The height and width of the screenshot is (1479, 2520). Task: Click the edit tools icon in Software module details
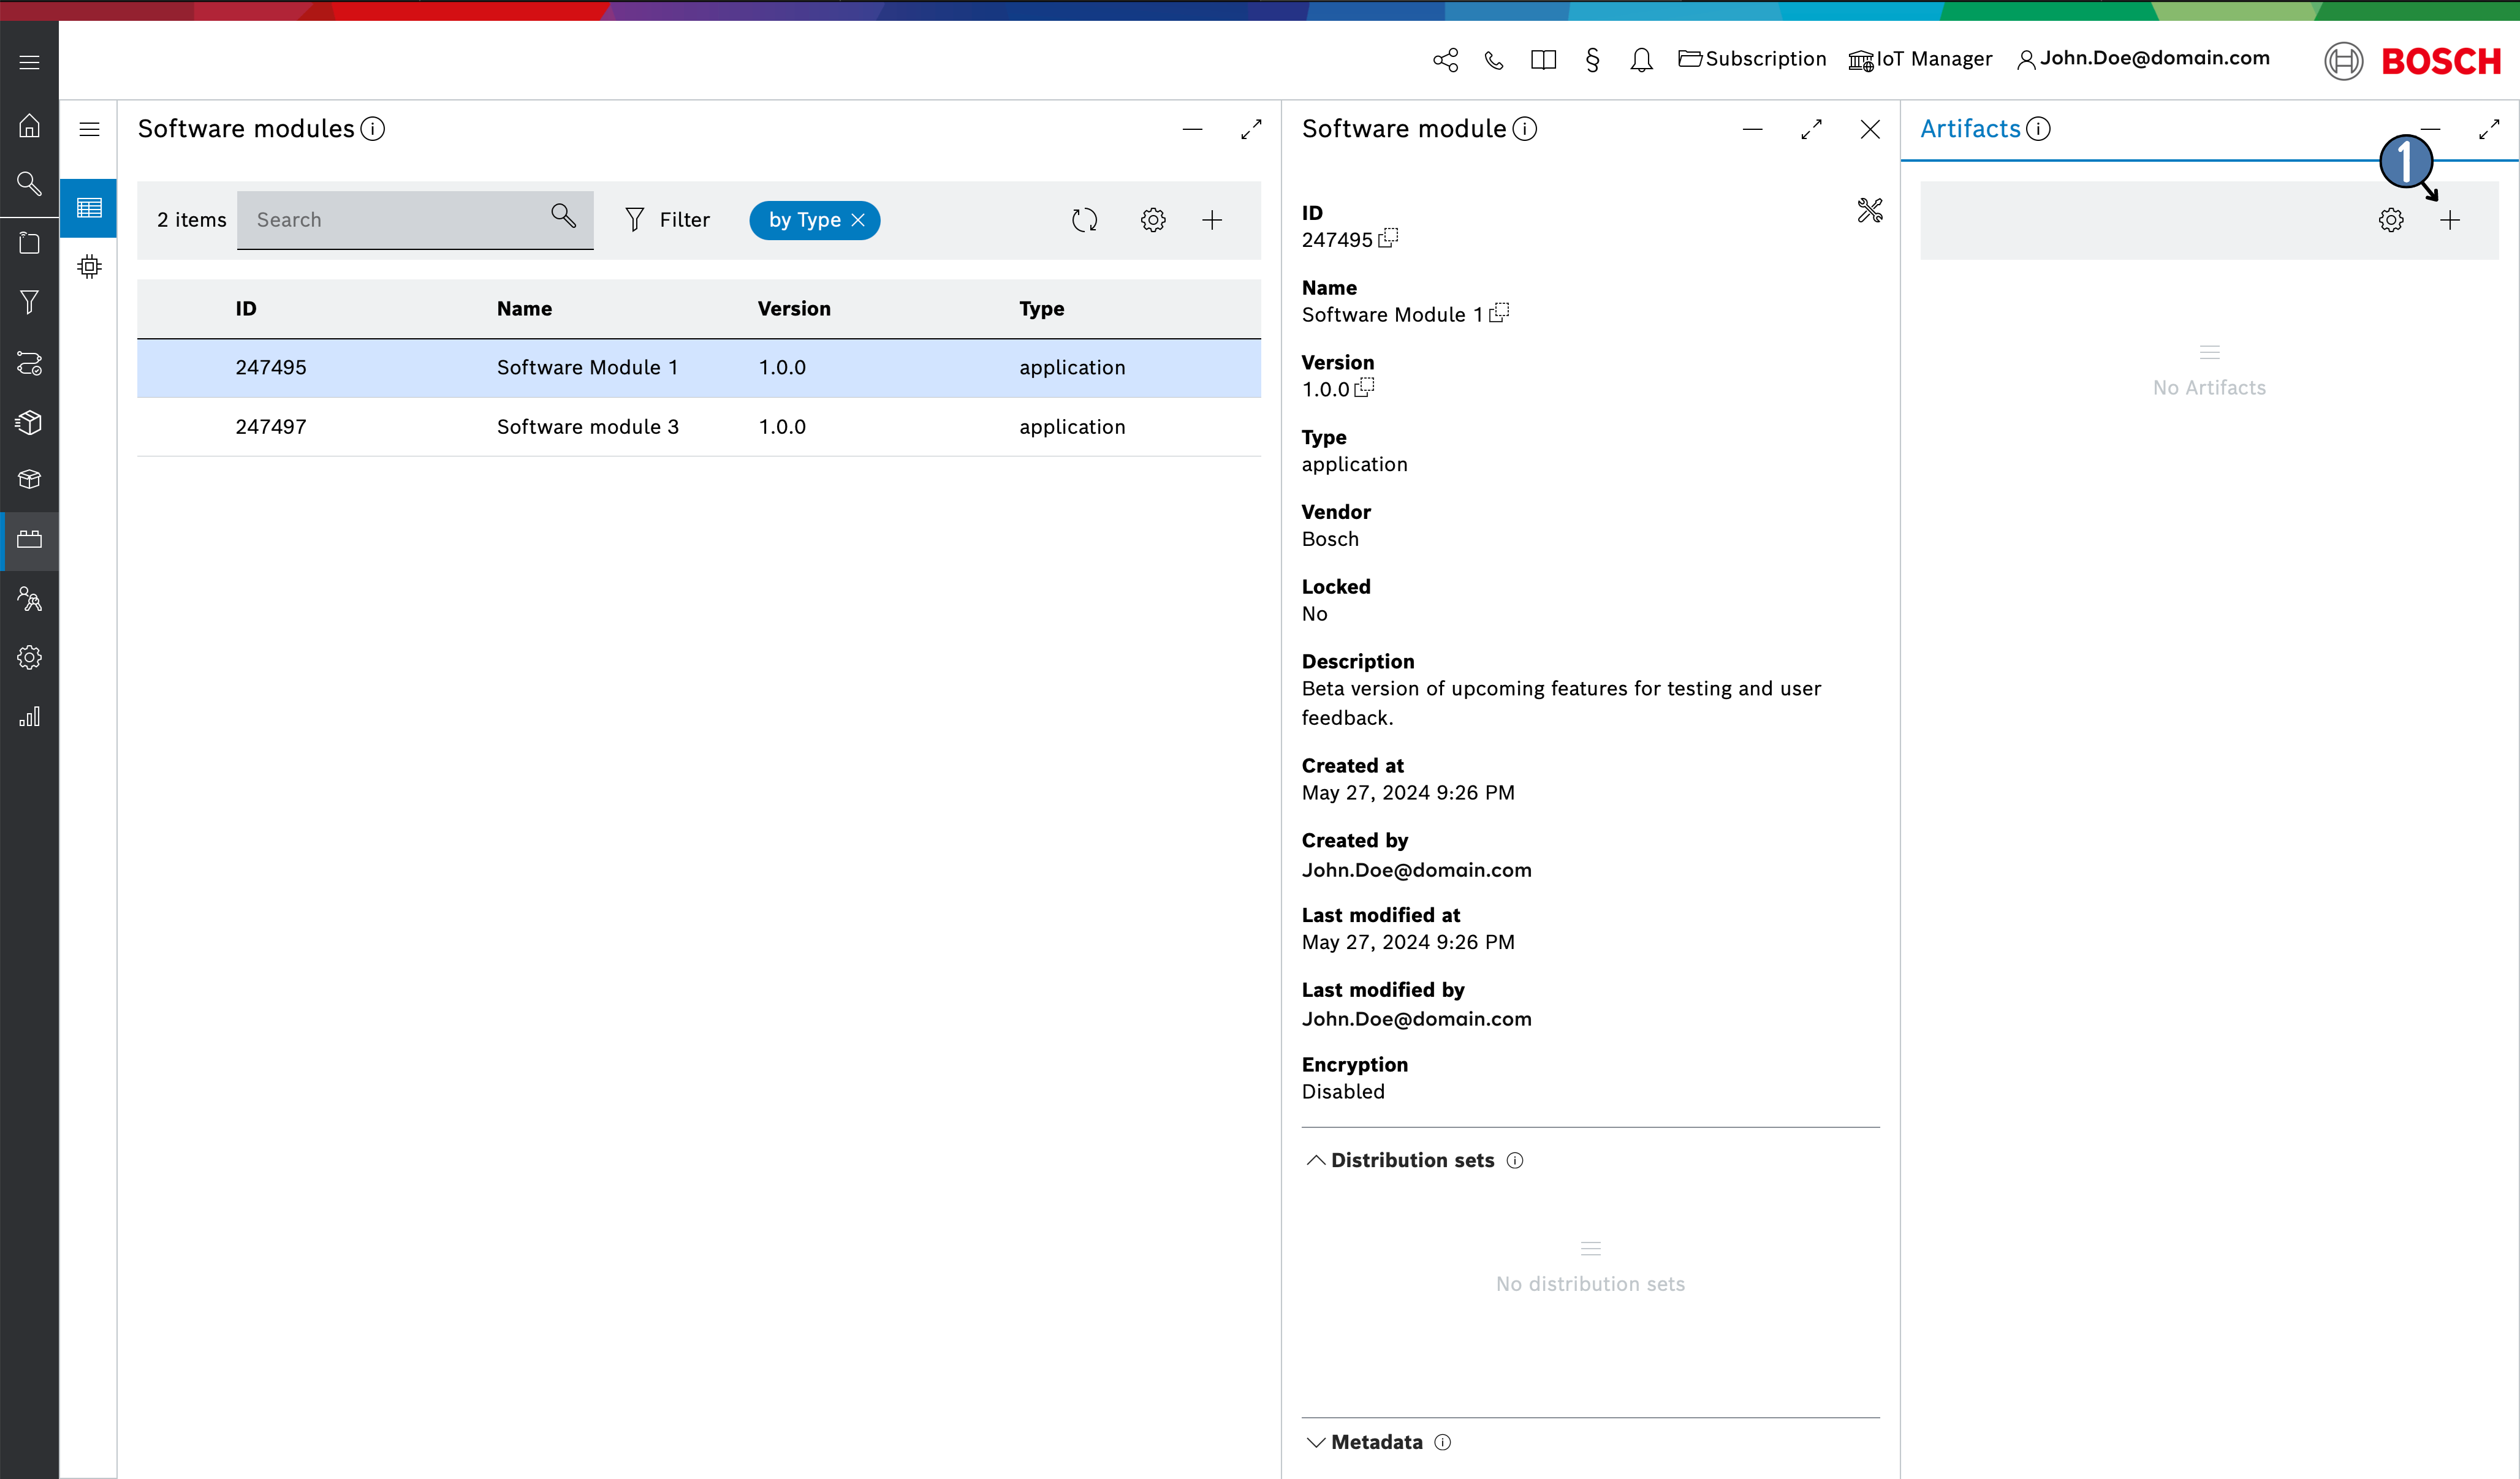(1869, 210)
